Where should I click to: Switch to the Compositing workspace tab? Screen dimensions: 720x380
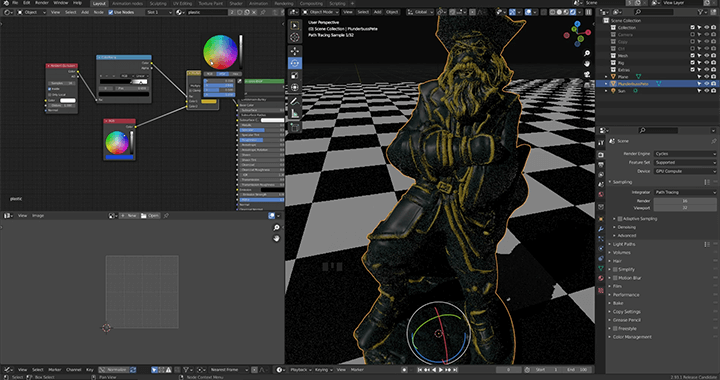(x=311, y=3)
